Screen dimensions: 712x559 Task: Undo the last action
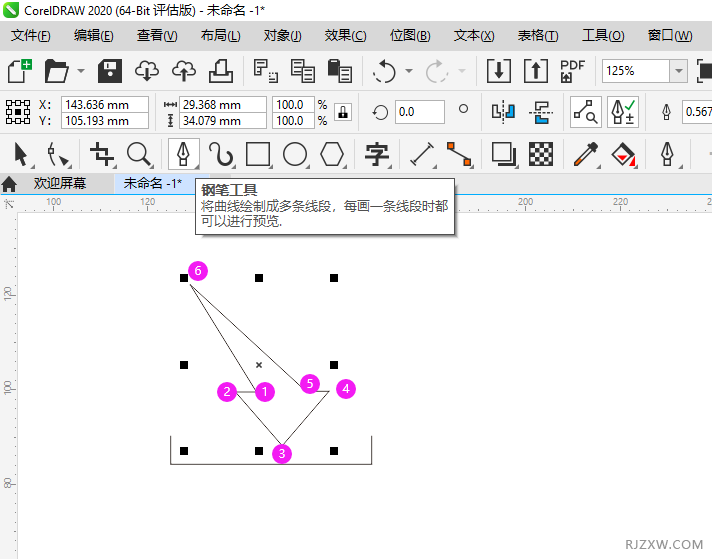click(384, 71)
